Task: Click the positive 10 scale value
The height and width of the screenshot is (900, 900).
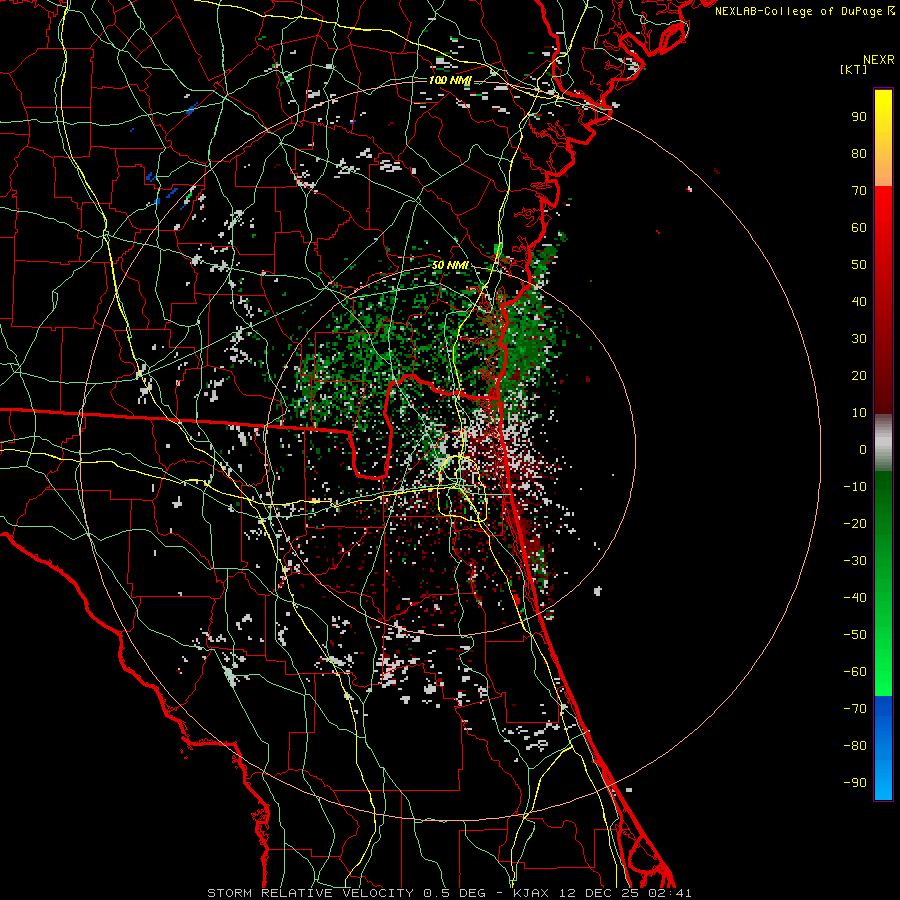Action: click(x=859, y=413)
